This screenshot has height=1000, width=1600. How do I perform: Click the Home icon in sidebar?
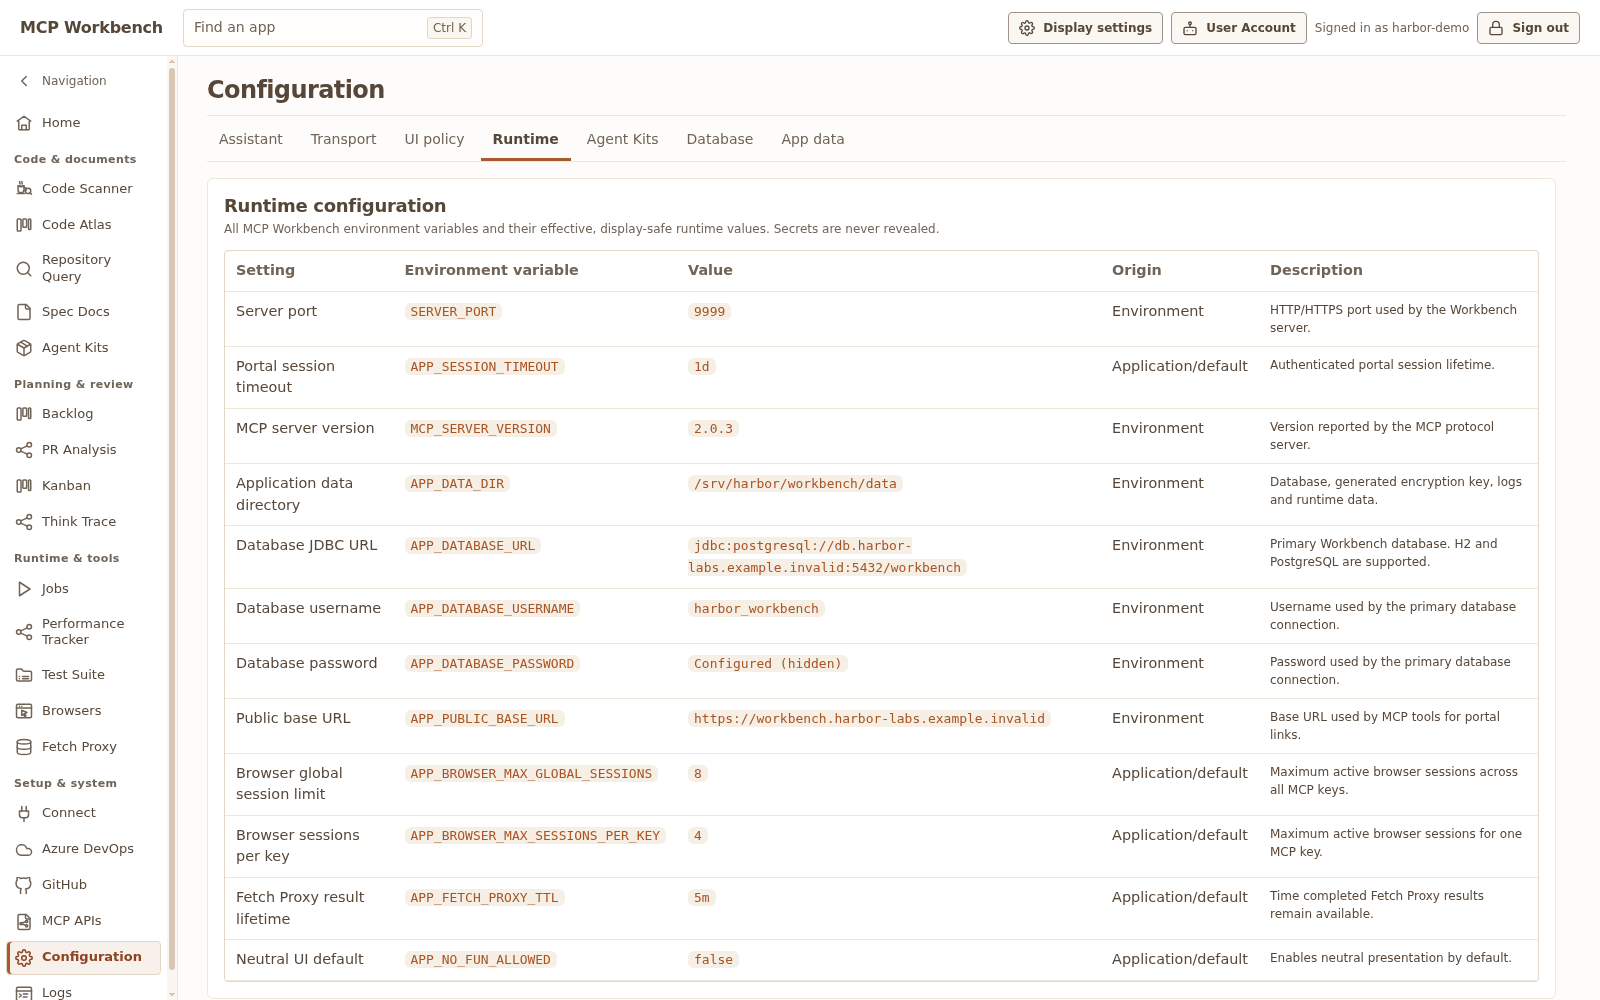pos(24,123)
